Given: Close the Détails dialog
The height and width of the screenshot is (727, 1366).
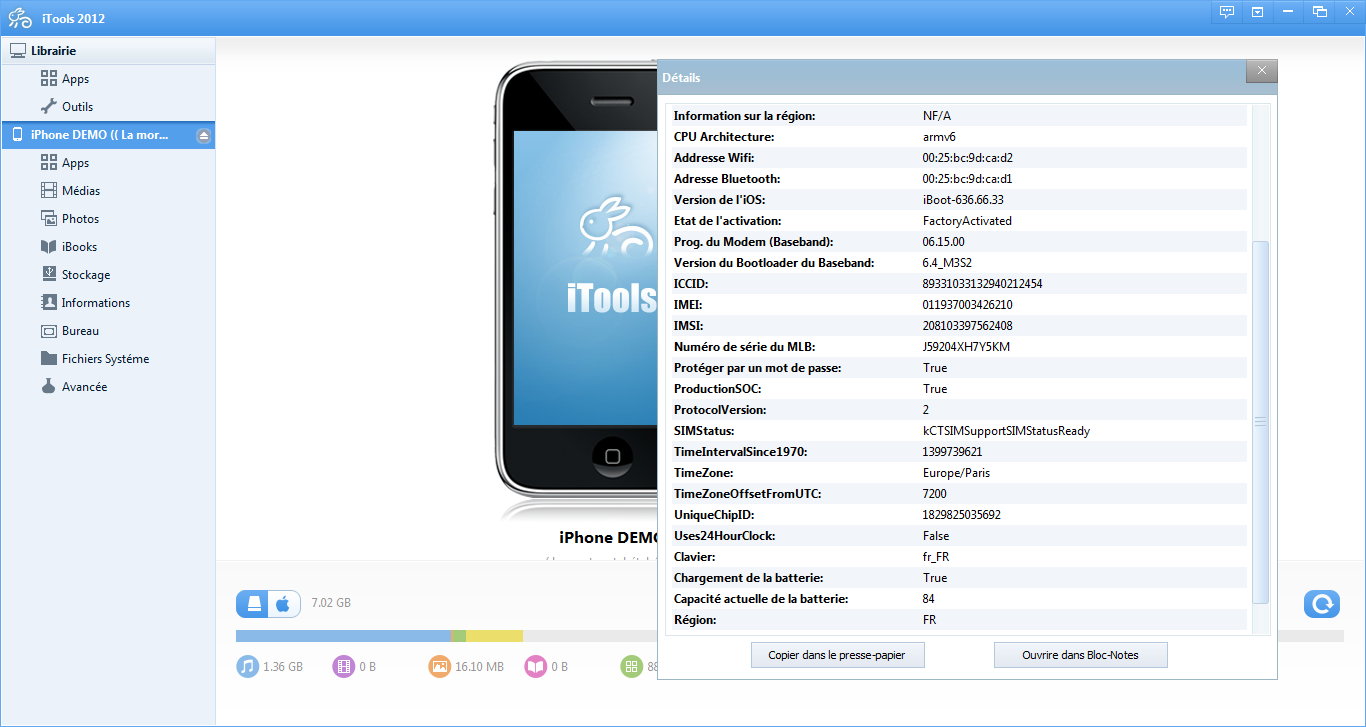Looking at the screenshot, I should pos(1261,71).
